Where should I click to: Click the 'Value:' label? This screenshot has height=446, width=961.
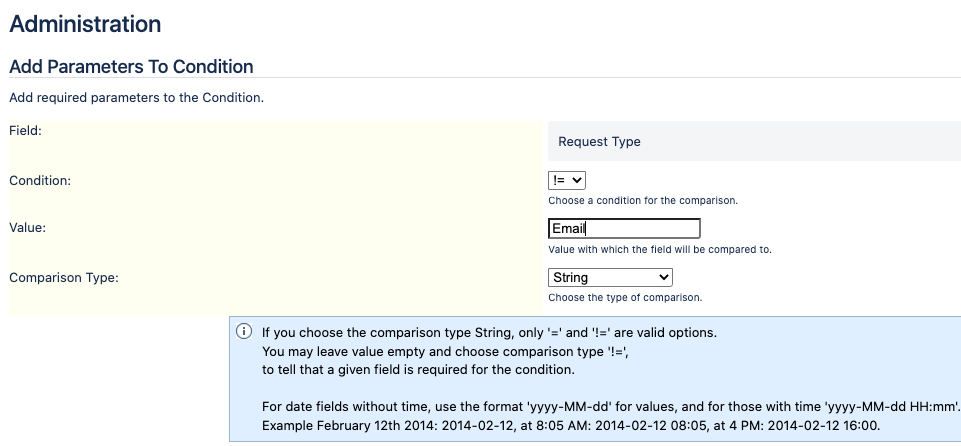pyautogui.click(x=28, y=228)
